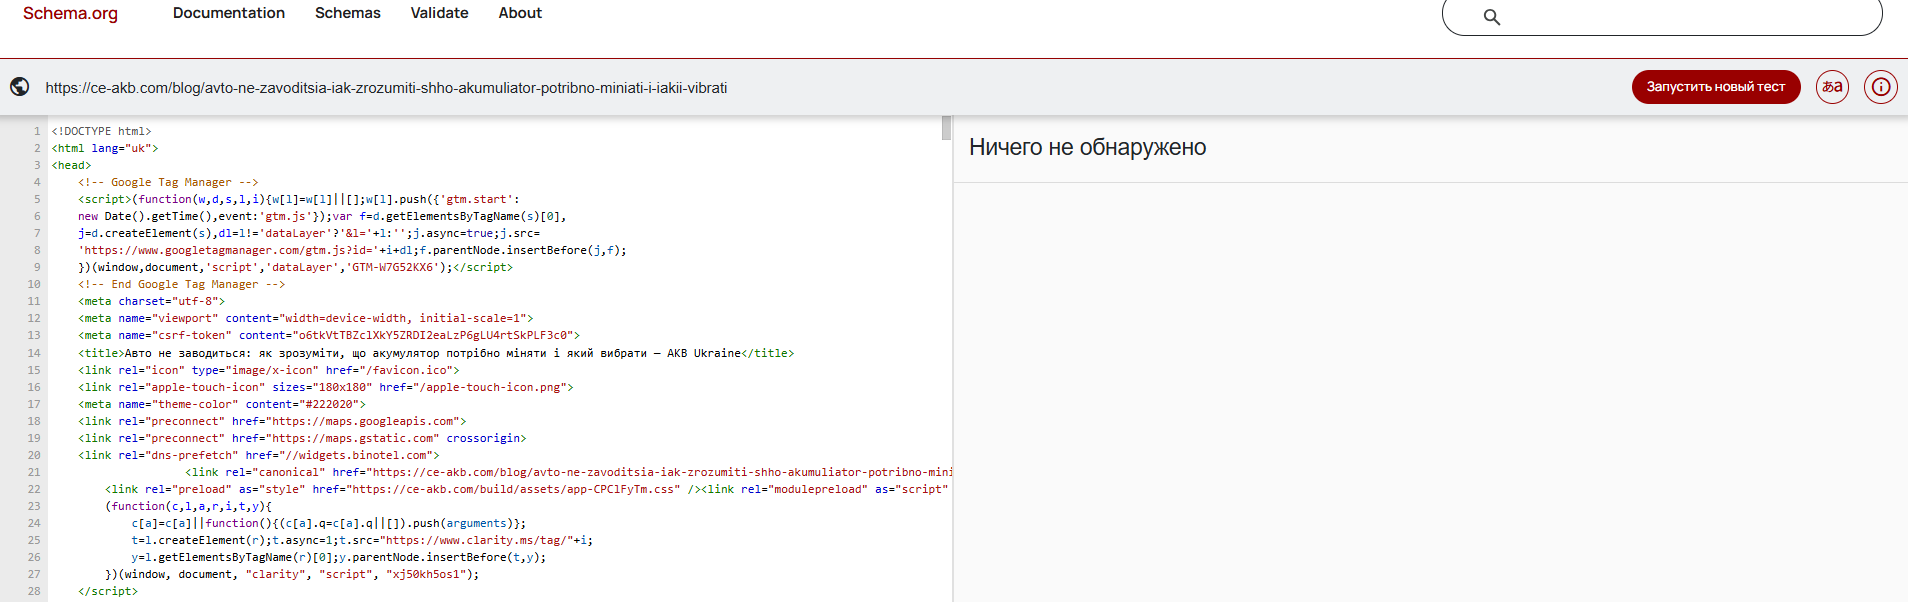Click the GTM-W7G52KX6 script line
1908x602 pixels.
tap(295, 267)
